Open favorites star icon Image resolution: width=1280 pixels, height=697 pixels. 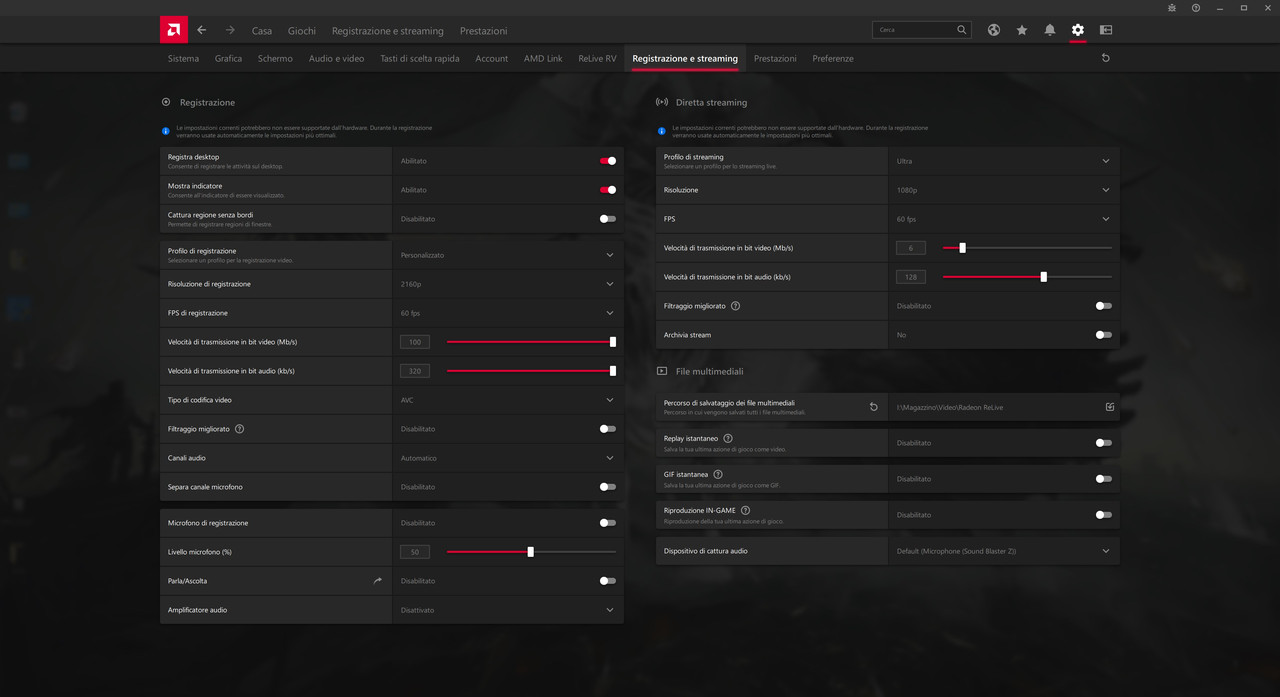click(1022, 30)
